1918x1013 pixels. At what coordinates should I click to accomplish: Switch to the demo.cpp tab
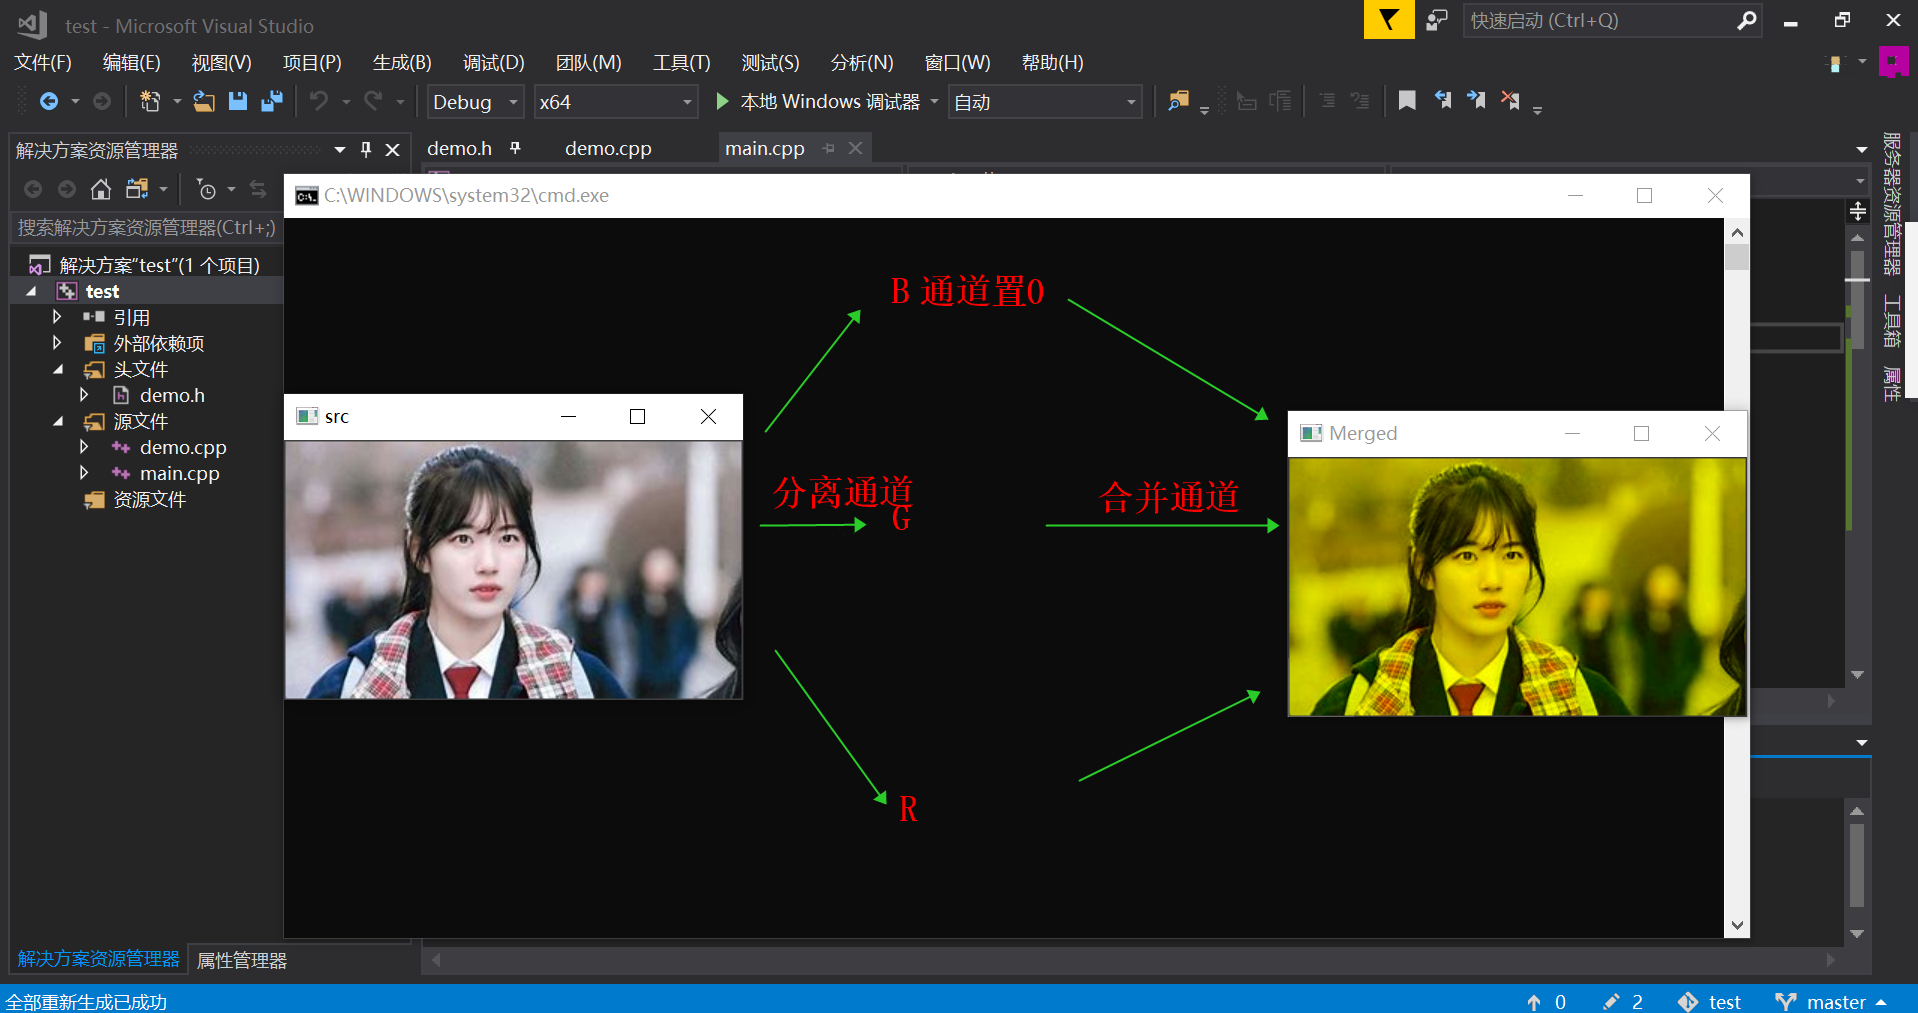tap(607, 148)
